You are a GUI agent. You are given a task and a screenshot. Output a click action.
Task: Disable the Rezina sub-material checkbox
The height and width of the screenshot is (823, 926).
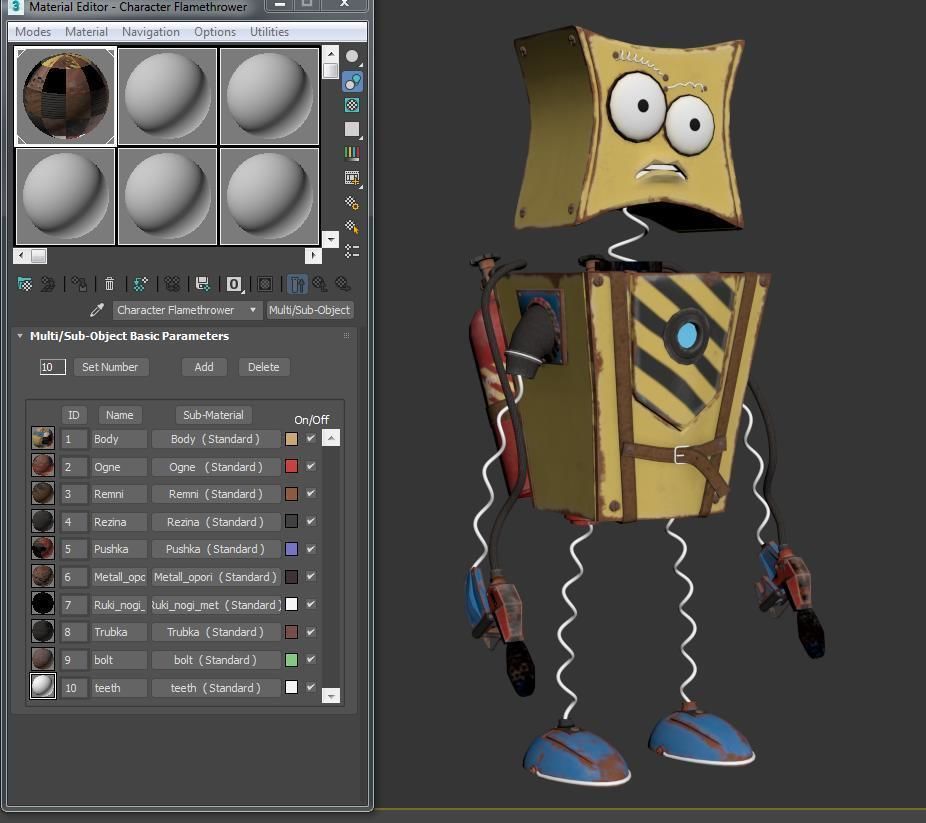311,521
